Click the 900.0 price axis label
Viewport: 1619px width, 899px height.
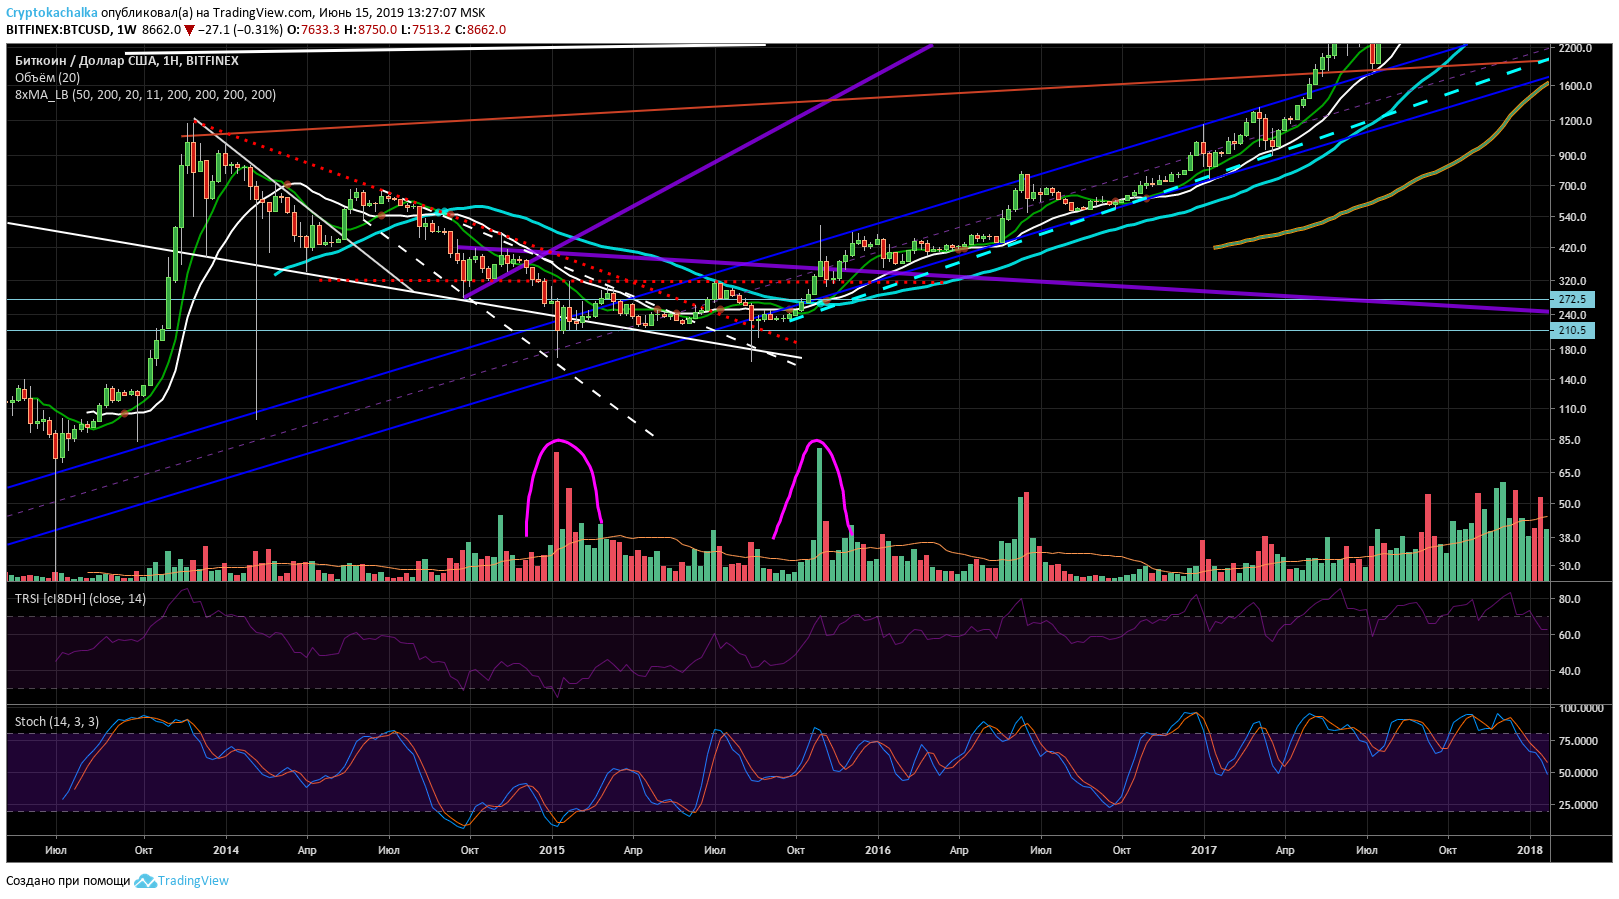coord(1573,156)
